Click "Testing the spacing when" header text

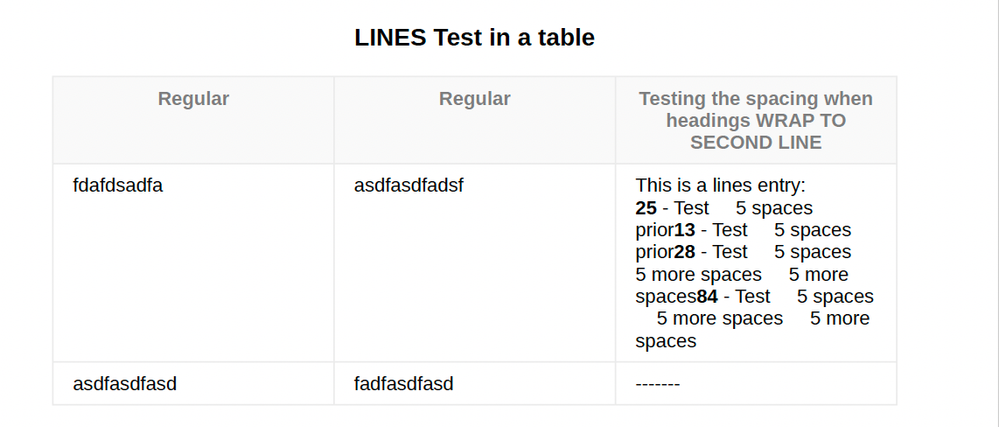(755, 99)
